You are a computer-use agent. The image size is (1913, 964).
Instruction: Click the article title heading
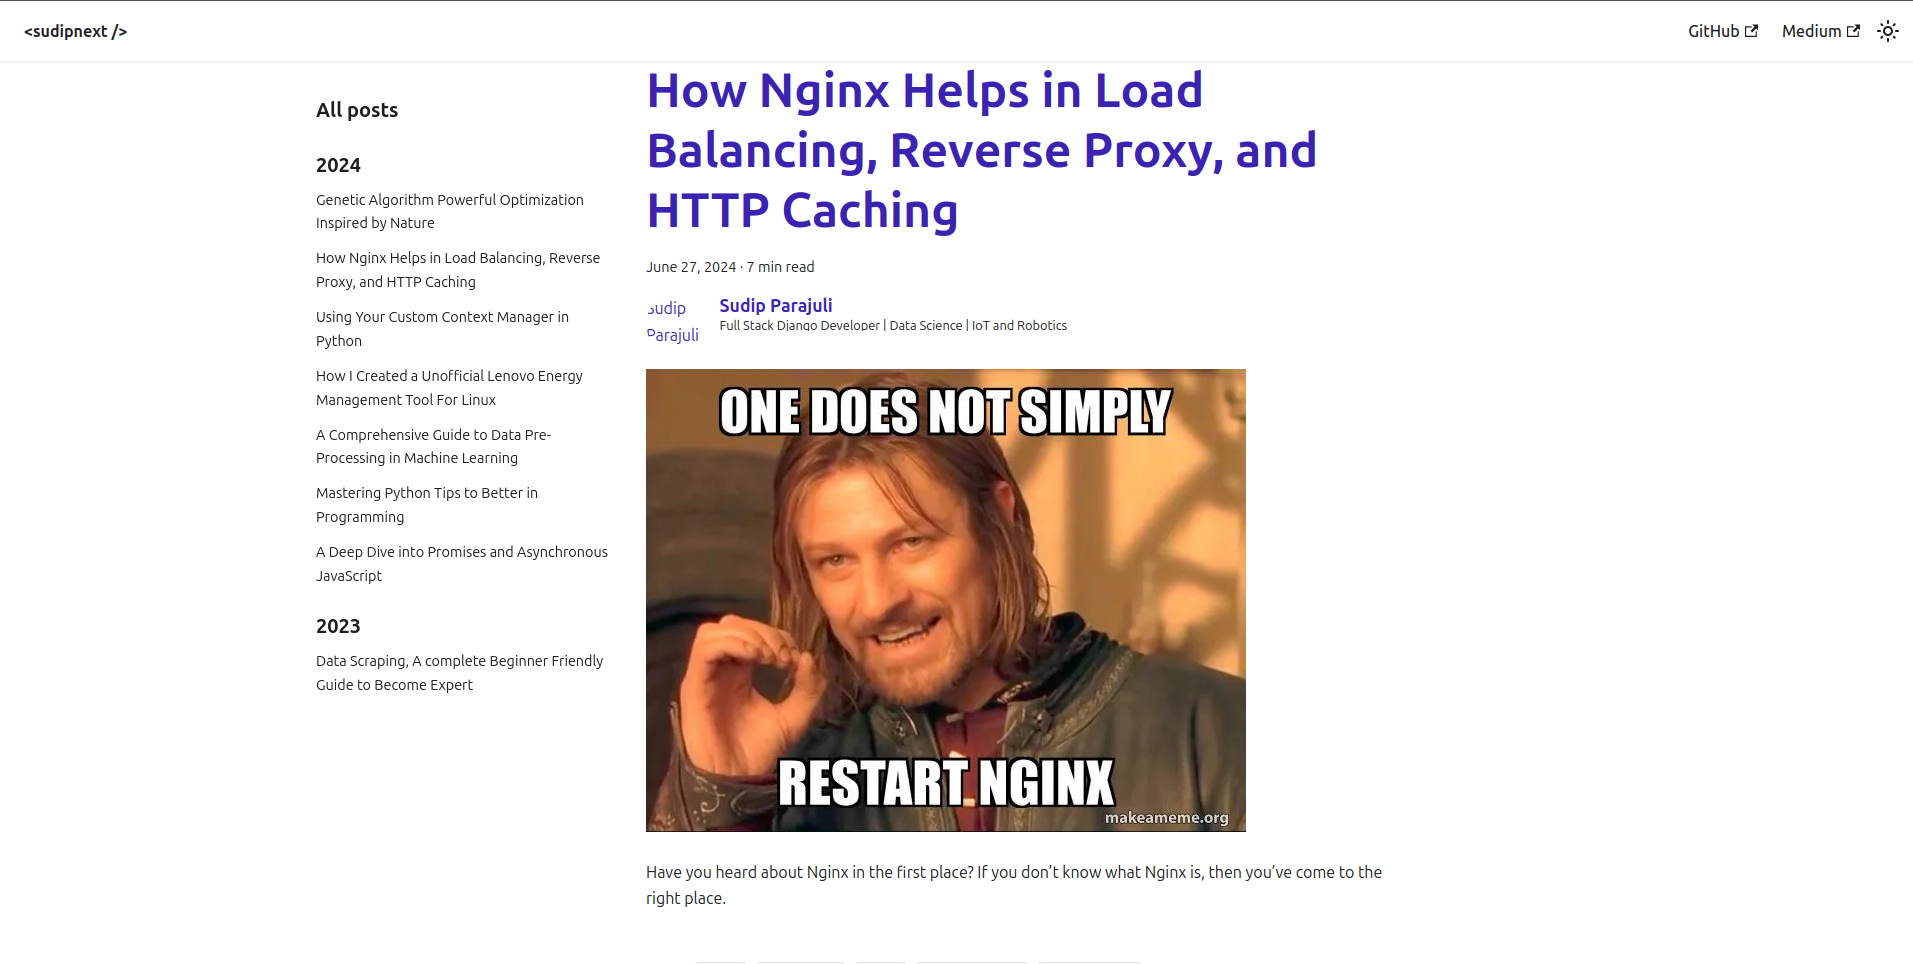point(982,150)
